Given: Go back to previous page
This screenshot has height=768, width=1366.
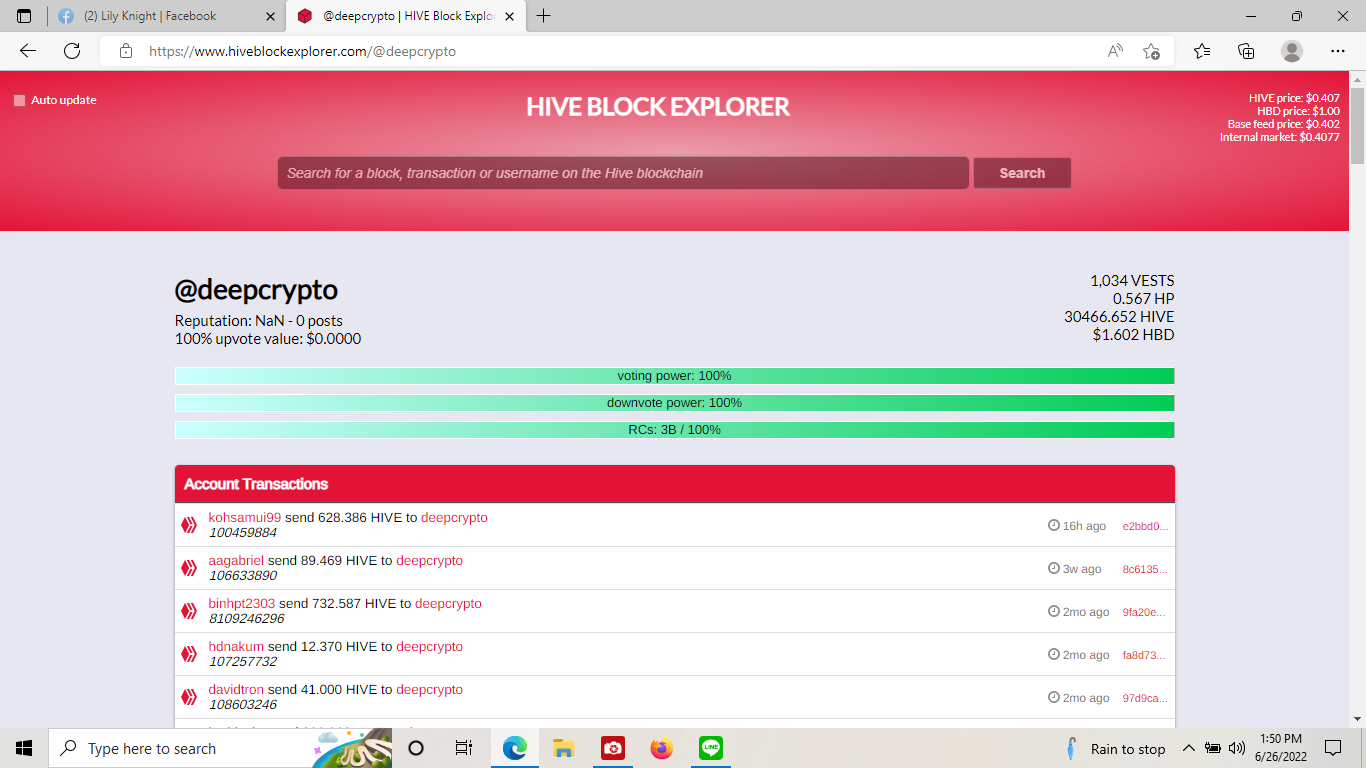Looking at the screenshot, I should (28, 51).
